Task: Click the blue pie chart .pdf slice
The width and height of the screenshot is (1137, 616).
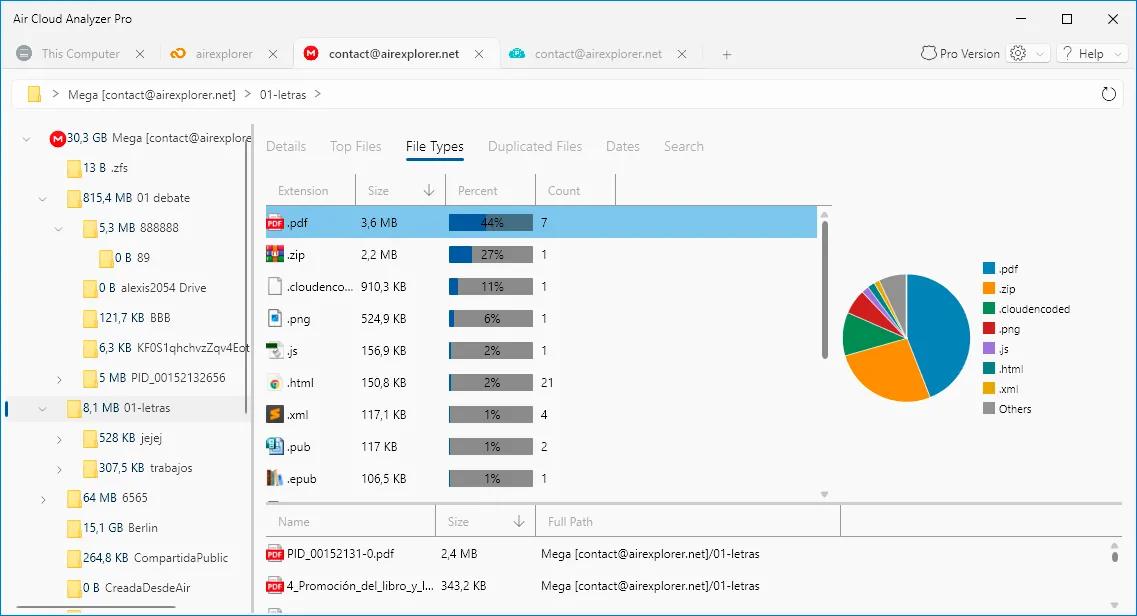Action: [x=941, y=333]
